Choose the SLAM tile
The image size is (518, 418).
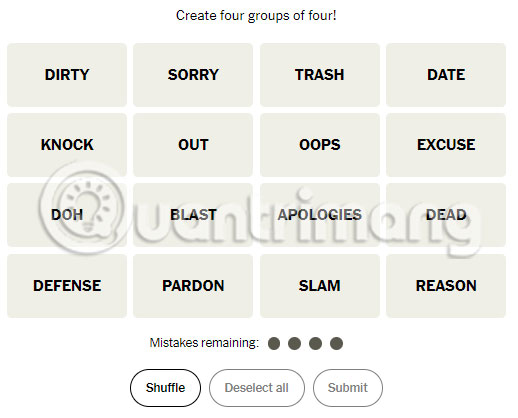click(x=320, y=286)
